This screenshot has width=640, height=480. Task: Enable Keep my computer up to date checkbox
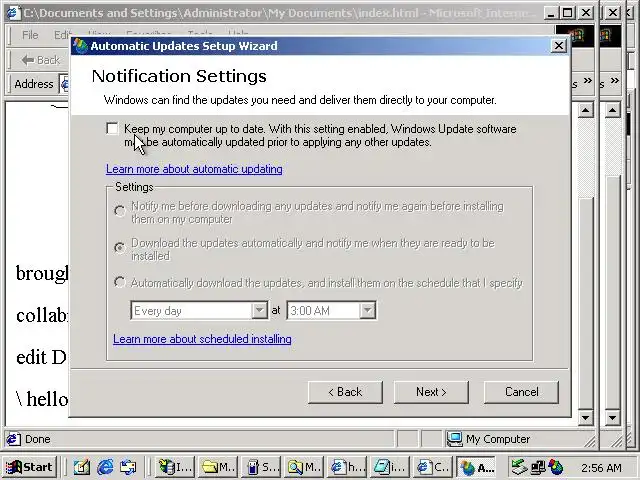[112, 129]
